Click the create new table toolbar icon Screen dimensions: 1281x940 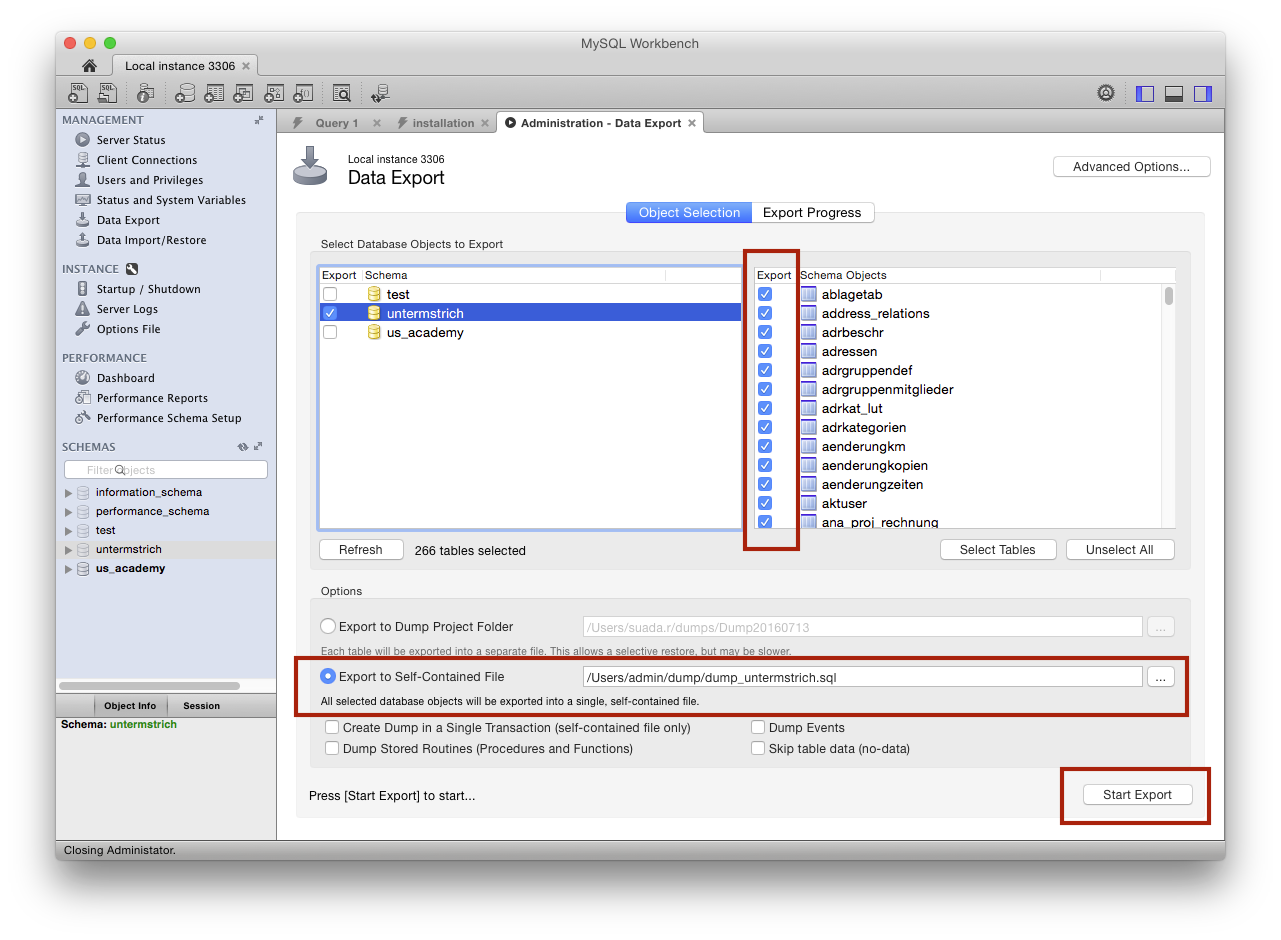point(214,93)
